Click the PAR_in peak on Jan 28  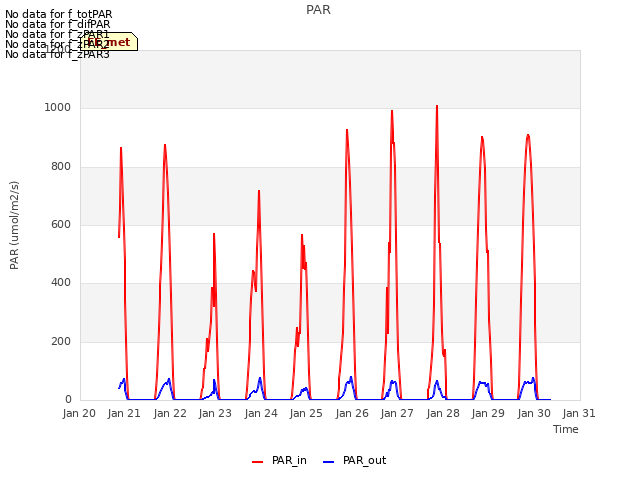coord(437,106)
